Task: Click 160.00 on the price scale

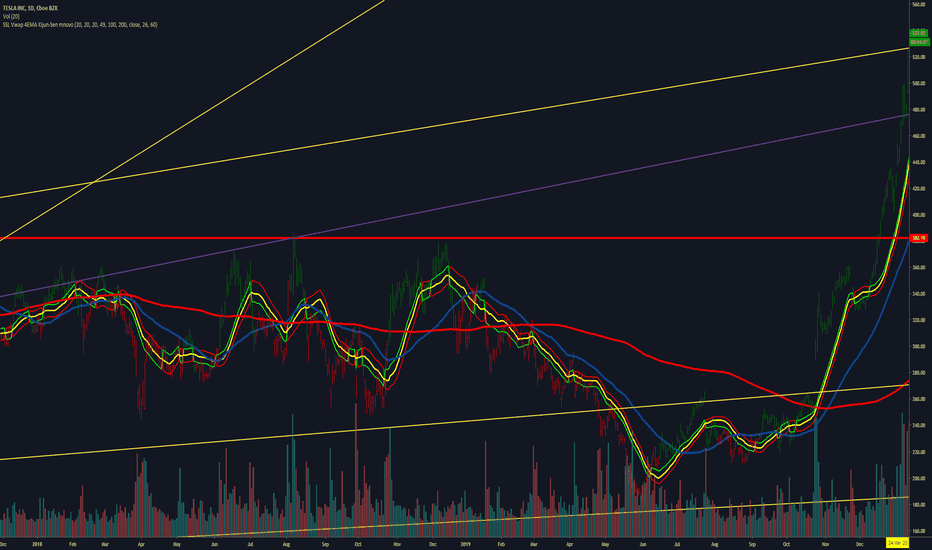Action: pos(919,531)
